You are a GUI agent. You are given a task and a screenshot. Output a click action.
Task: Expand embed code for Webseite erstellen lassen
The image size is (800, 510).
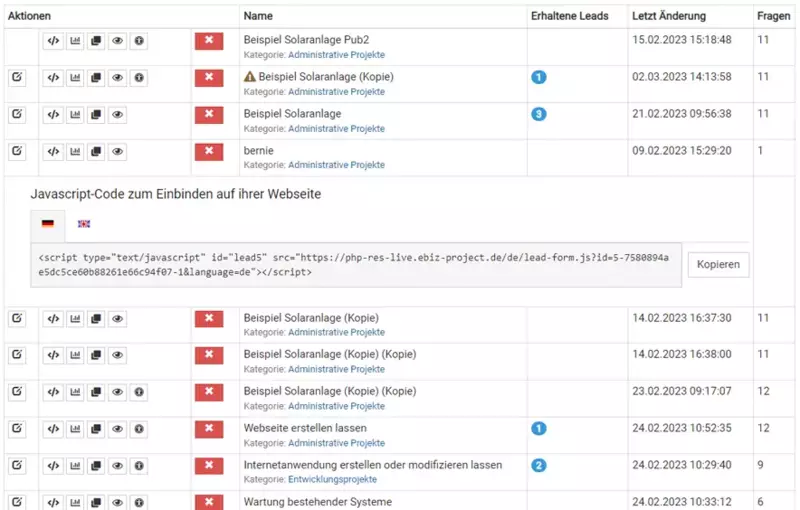click(54, 429)
